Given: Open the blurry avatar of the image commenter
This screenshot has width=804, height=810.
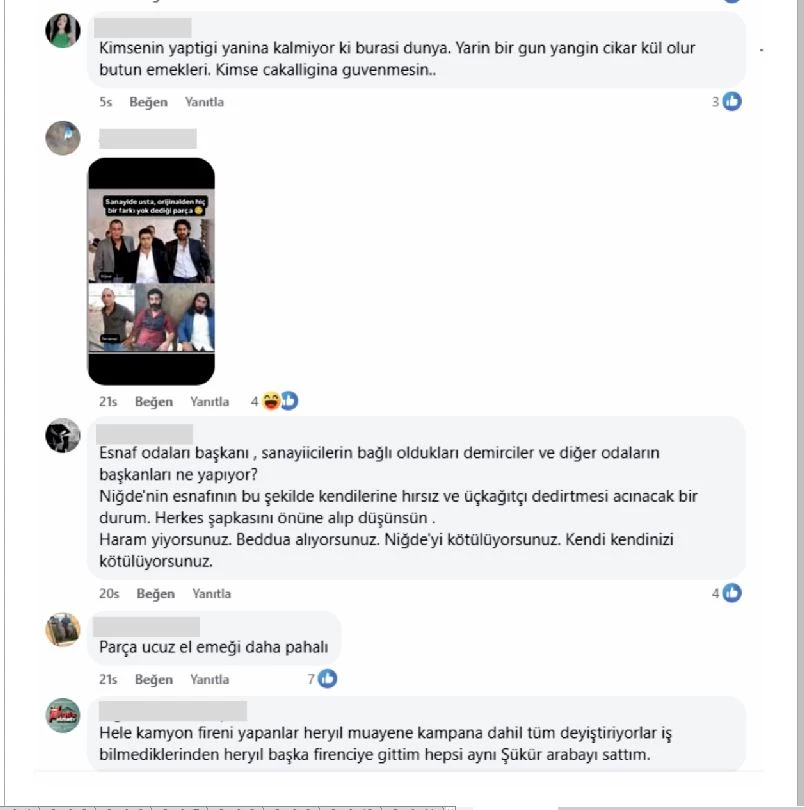Looking at the screenshot, I should point(63,138).
